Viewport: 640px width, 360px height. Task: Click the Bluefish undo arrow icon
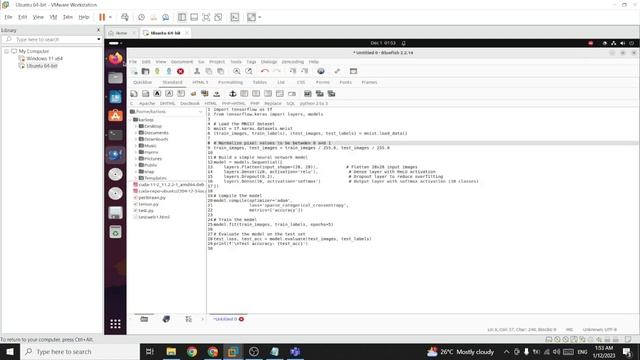tap(264, 71)
